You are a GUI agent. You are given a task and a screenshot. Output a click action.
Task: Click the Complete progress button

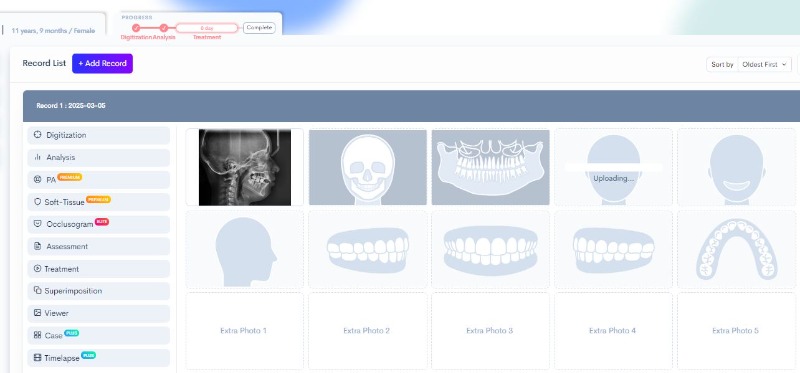click(259, 28)
